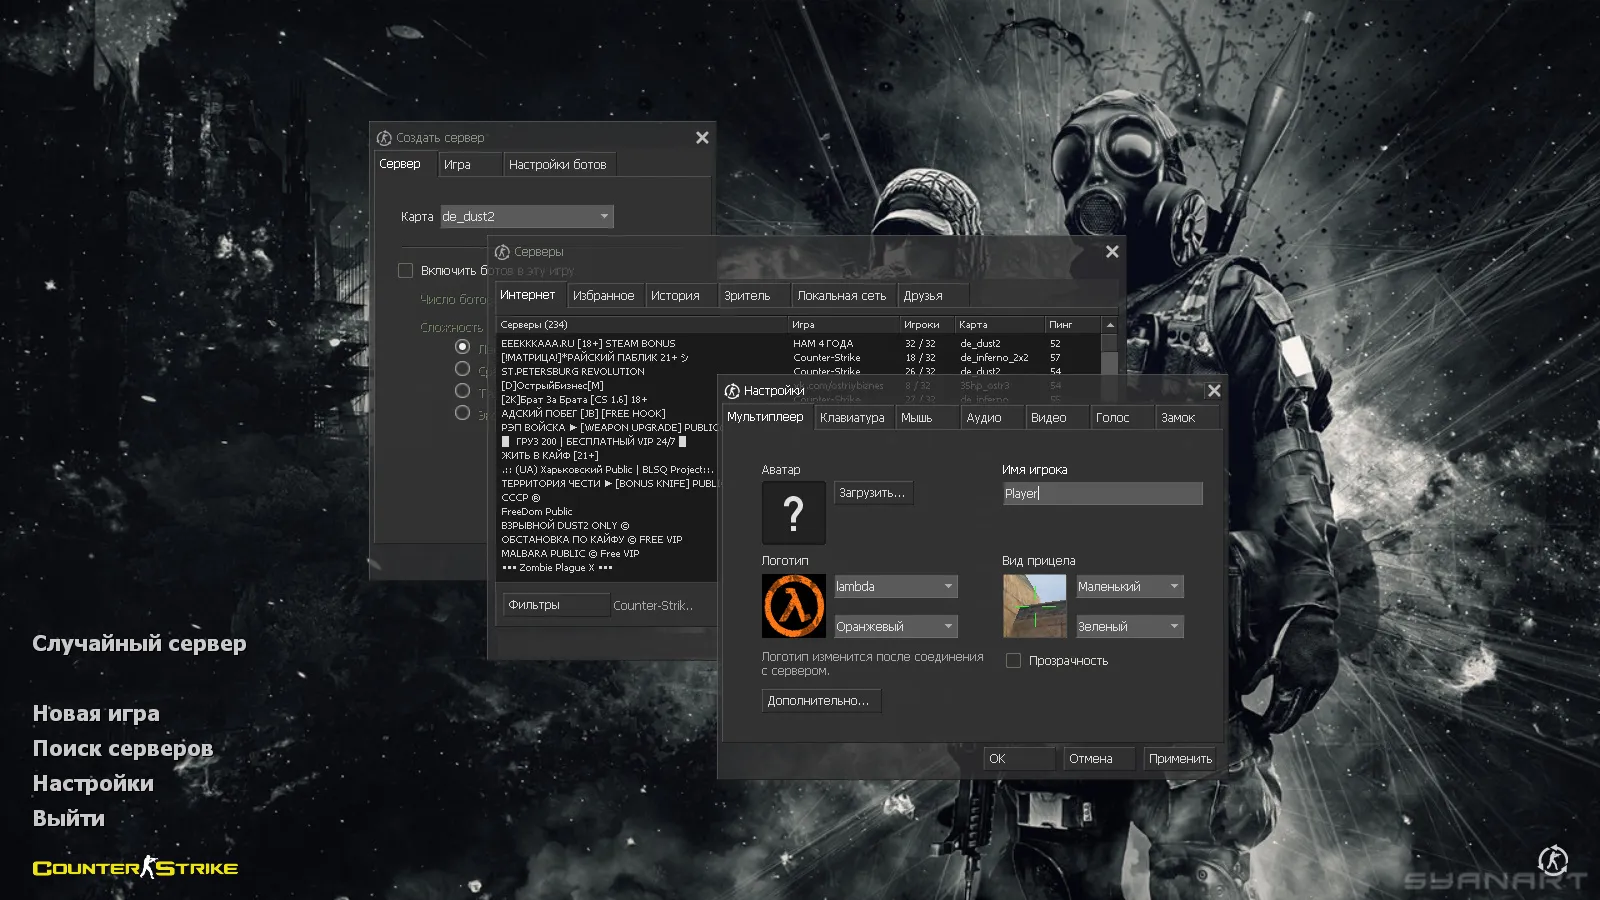Select the first Сложность difficulty radio button
The height and width of the screenshot is (900, 1600).
(462, 346)
